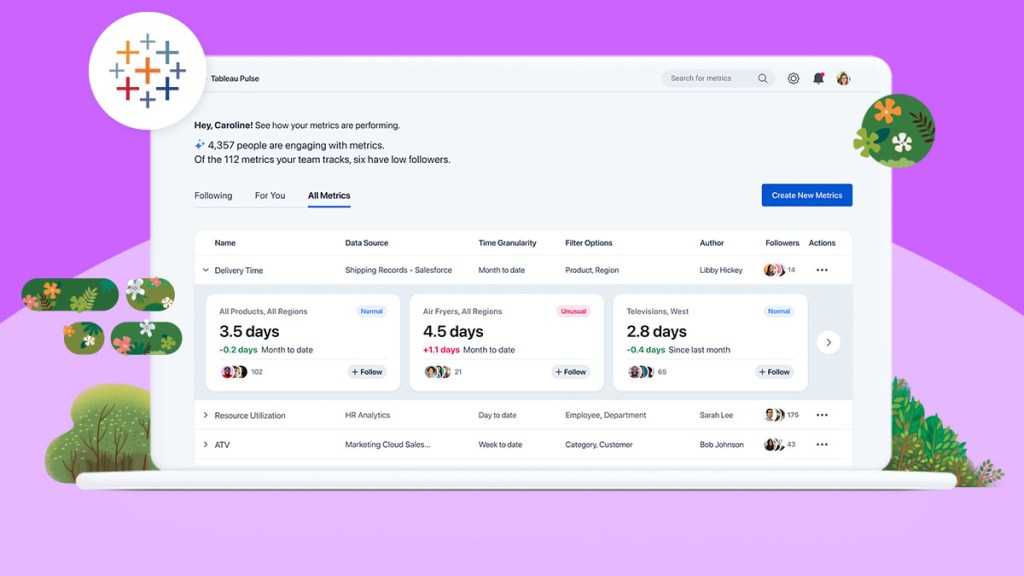The width and height of the screenshot is (1024, 576).
Task: Follow the Air Fryers, All Regions metric
Action: pos(569,371)
